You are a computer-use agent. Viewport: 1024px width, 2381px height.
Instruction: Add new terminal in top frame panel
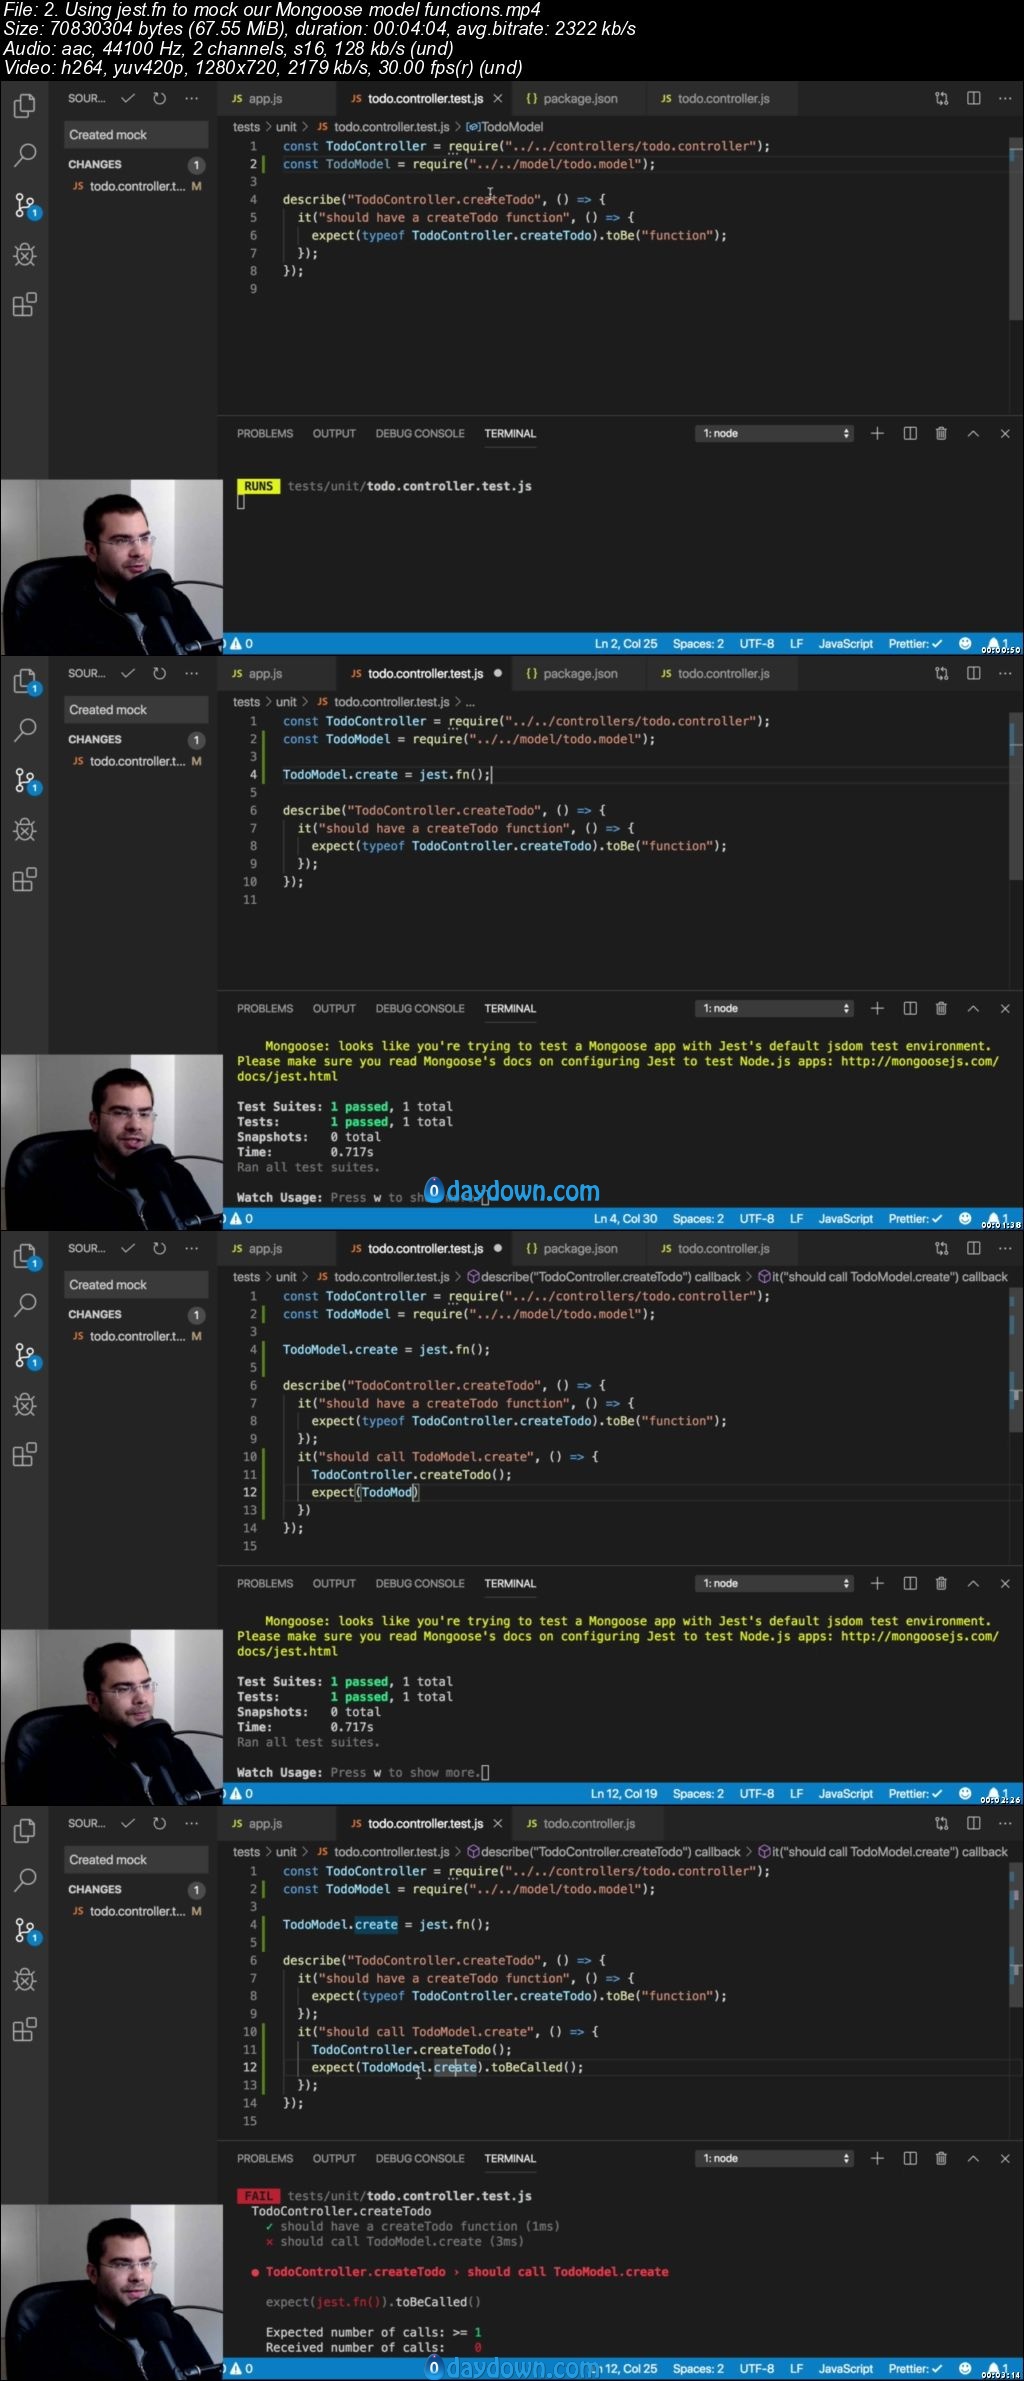(x=877, y=433)
